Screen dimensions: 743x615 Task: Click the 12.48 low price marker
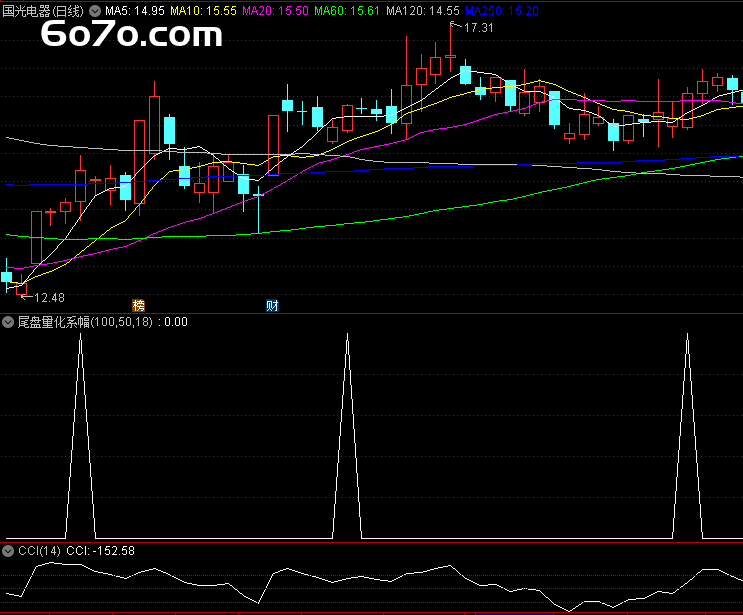point(49,298)
